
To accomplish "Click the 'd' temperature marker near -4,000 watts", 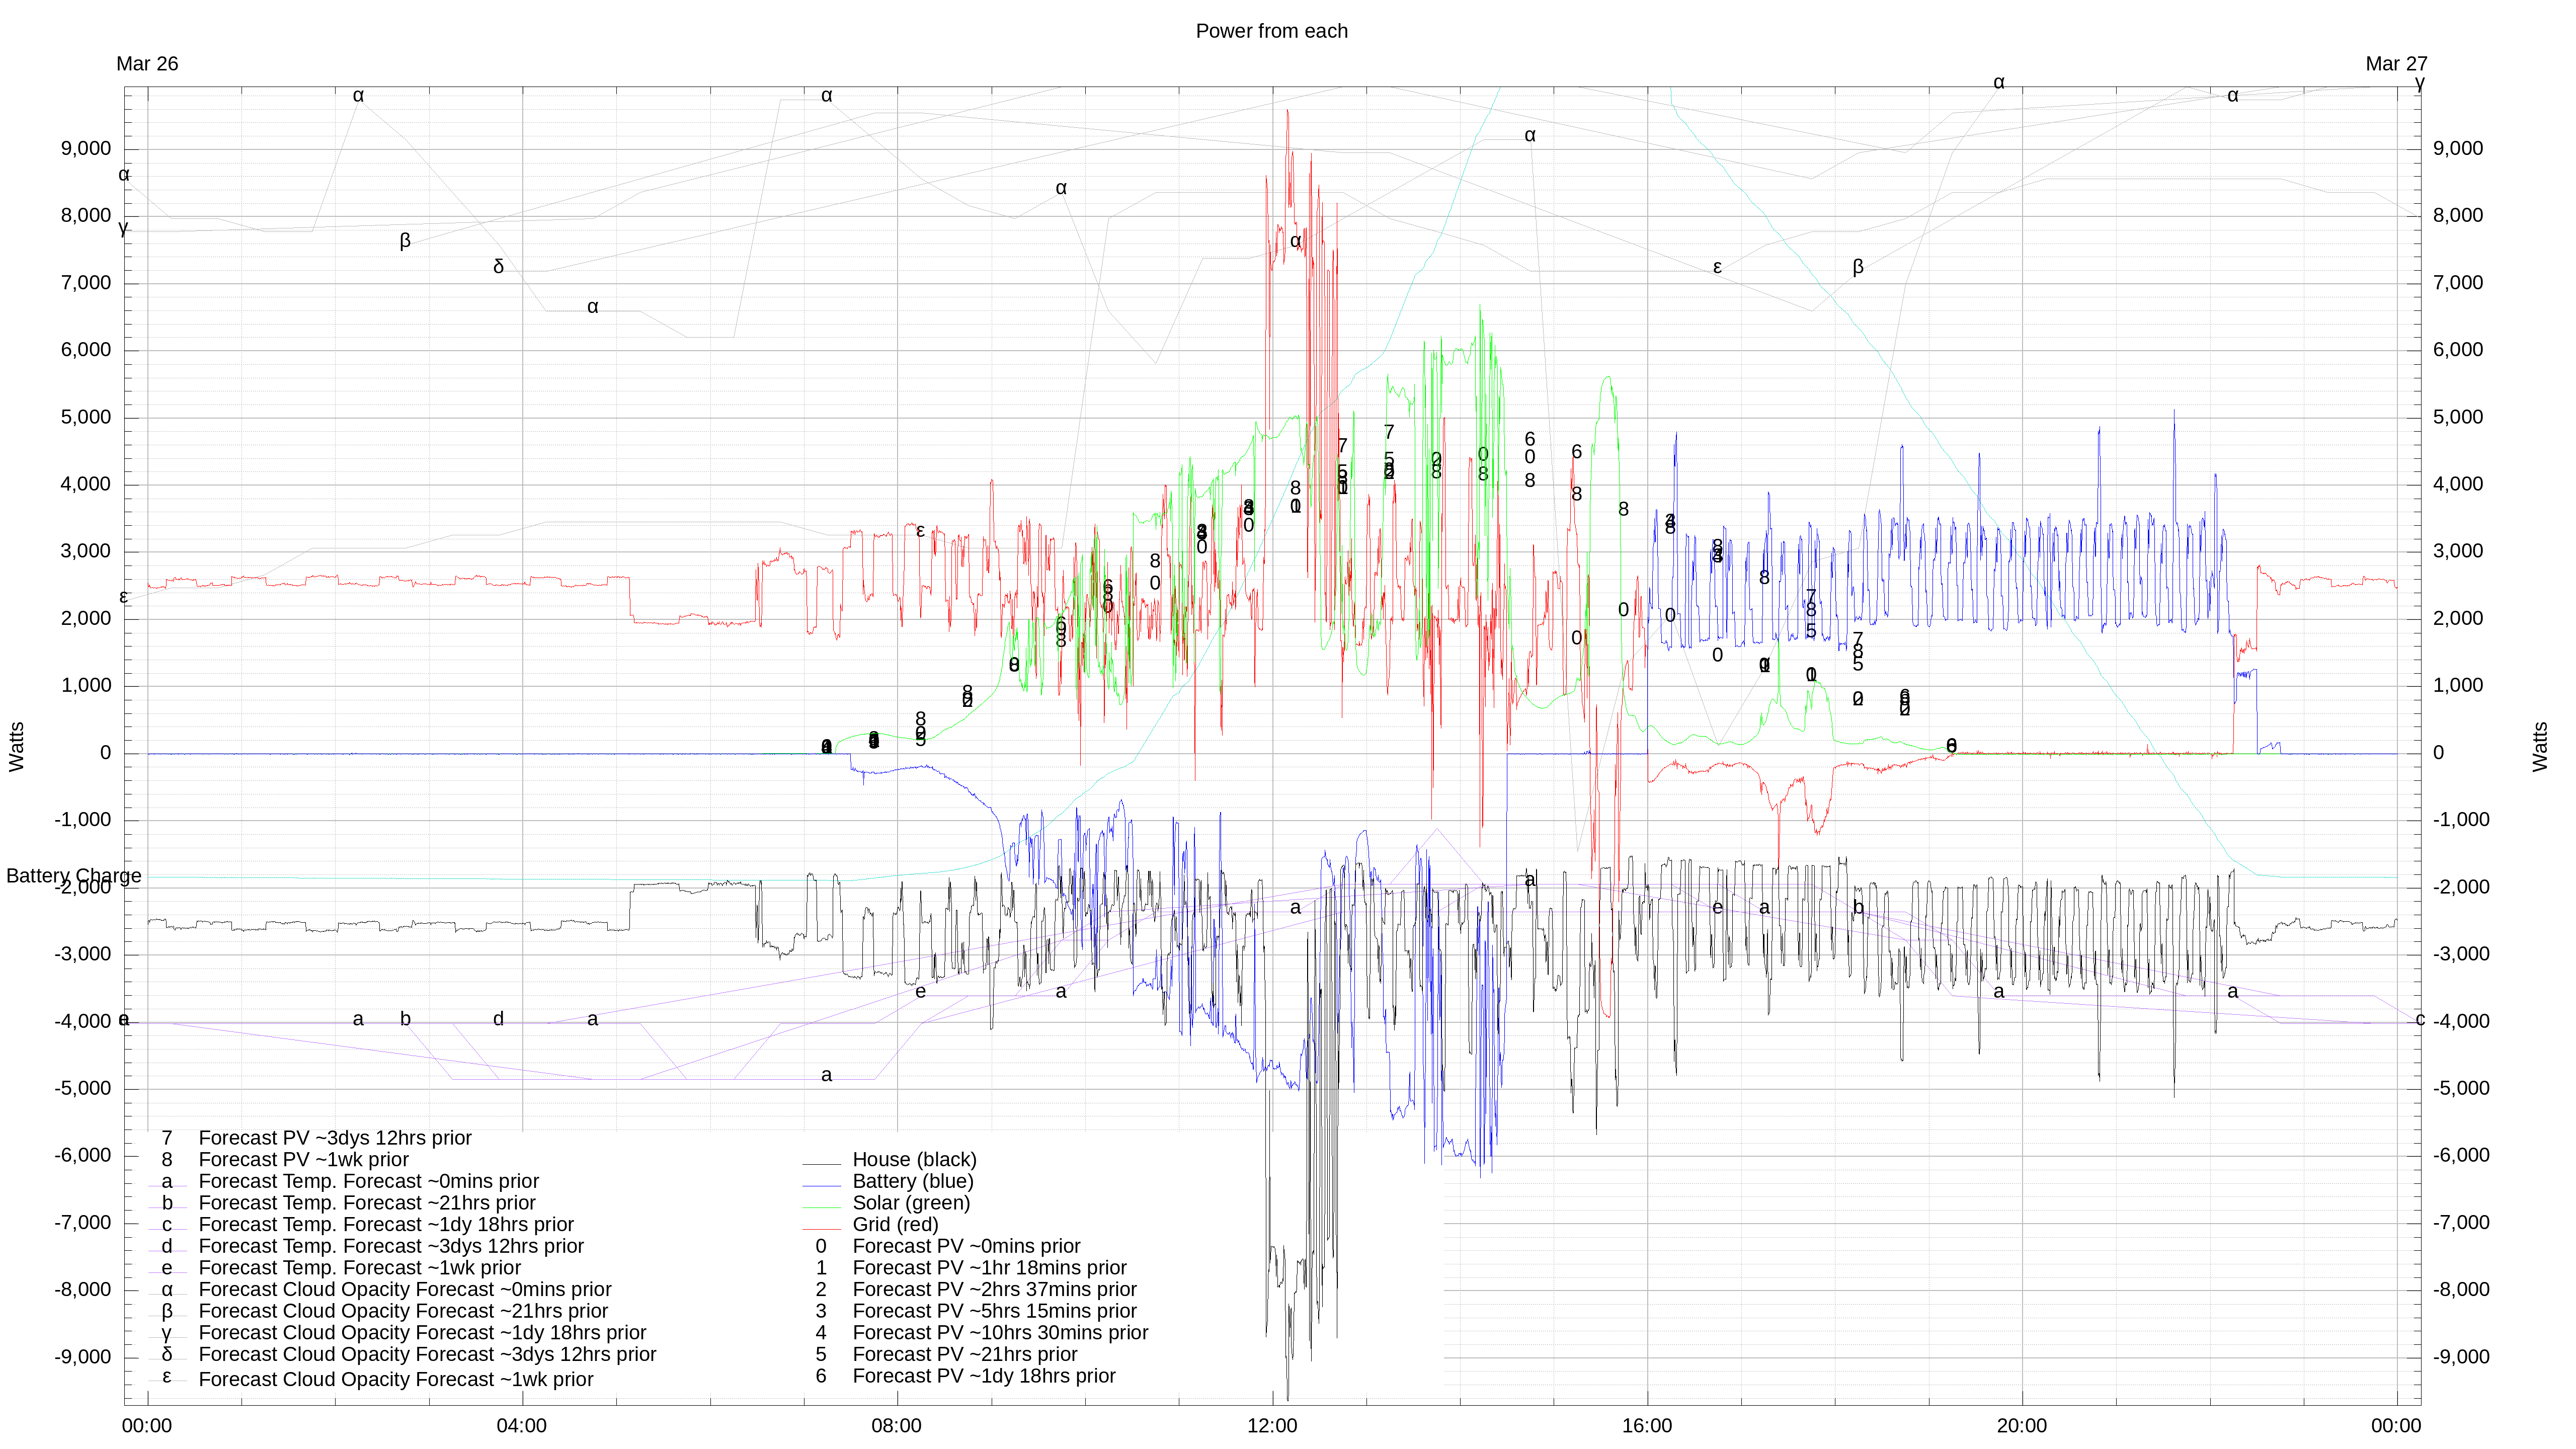I will click(498, 1019).
